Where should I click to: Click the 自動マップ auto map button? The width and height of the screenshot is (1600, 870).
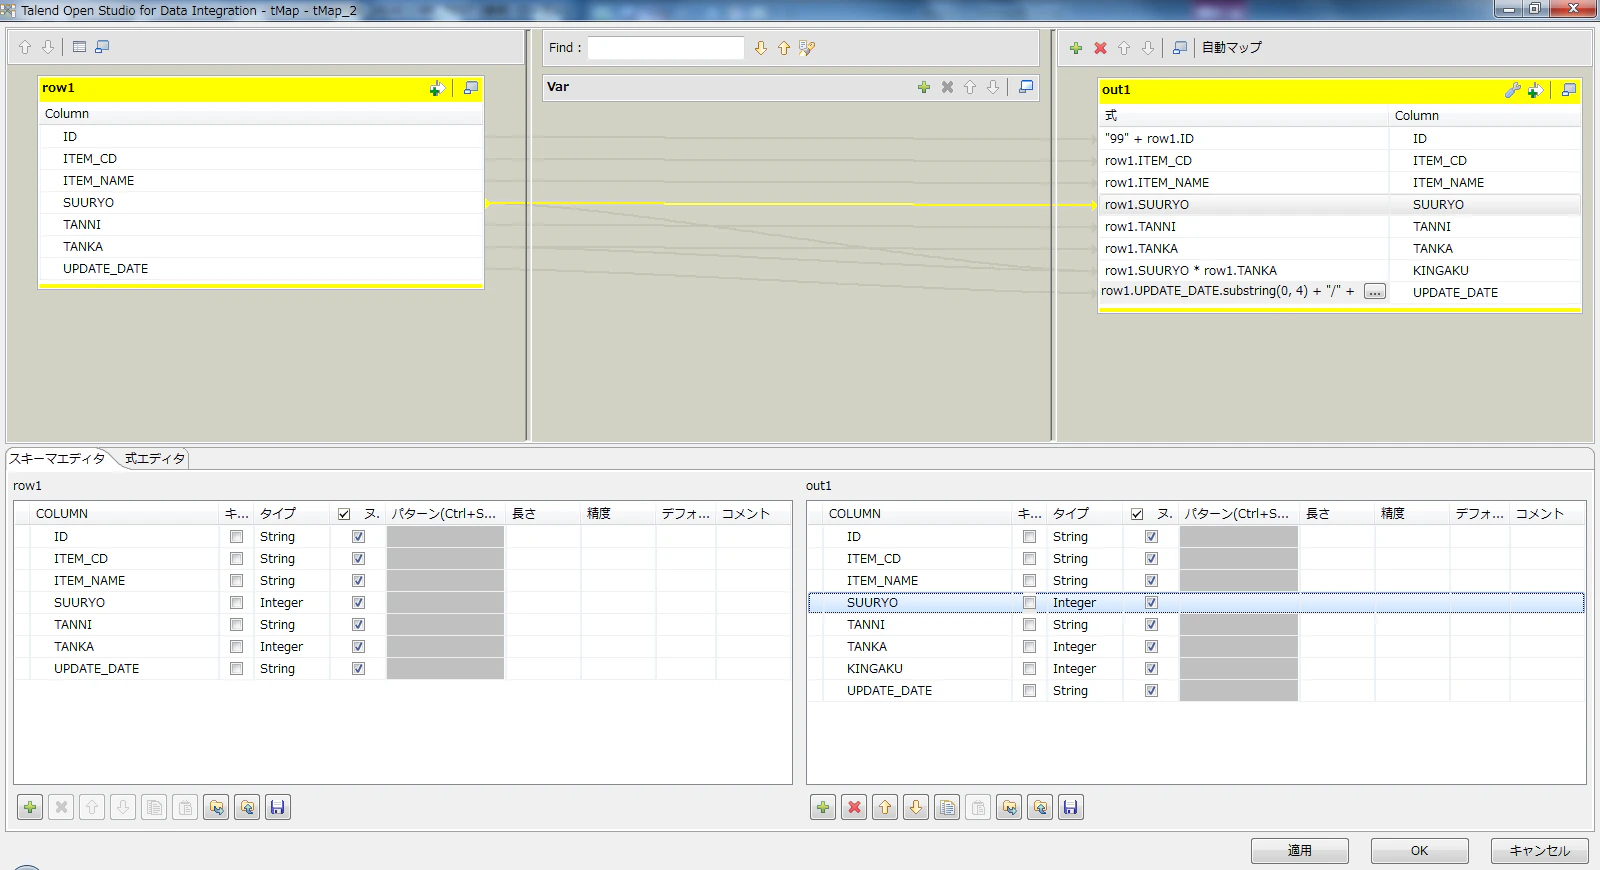pyautogui.click(x=1232, y=48)
